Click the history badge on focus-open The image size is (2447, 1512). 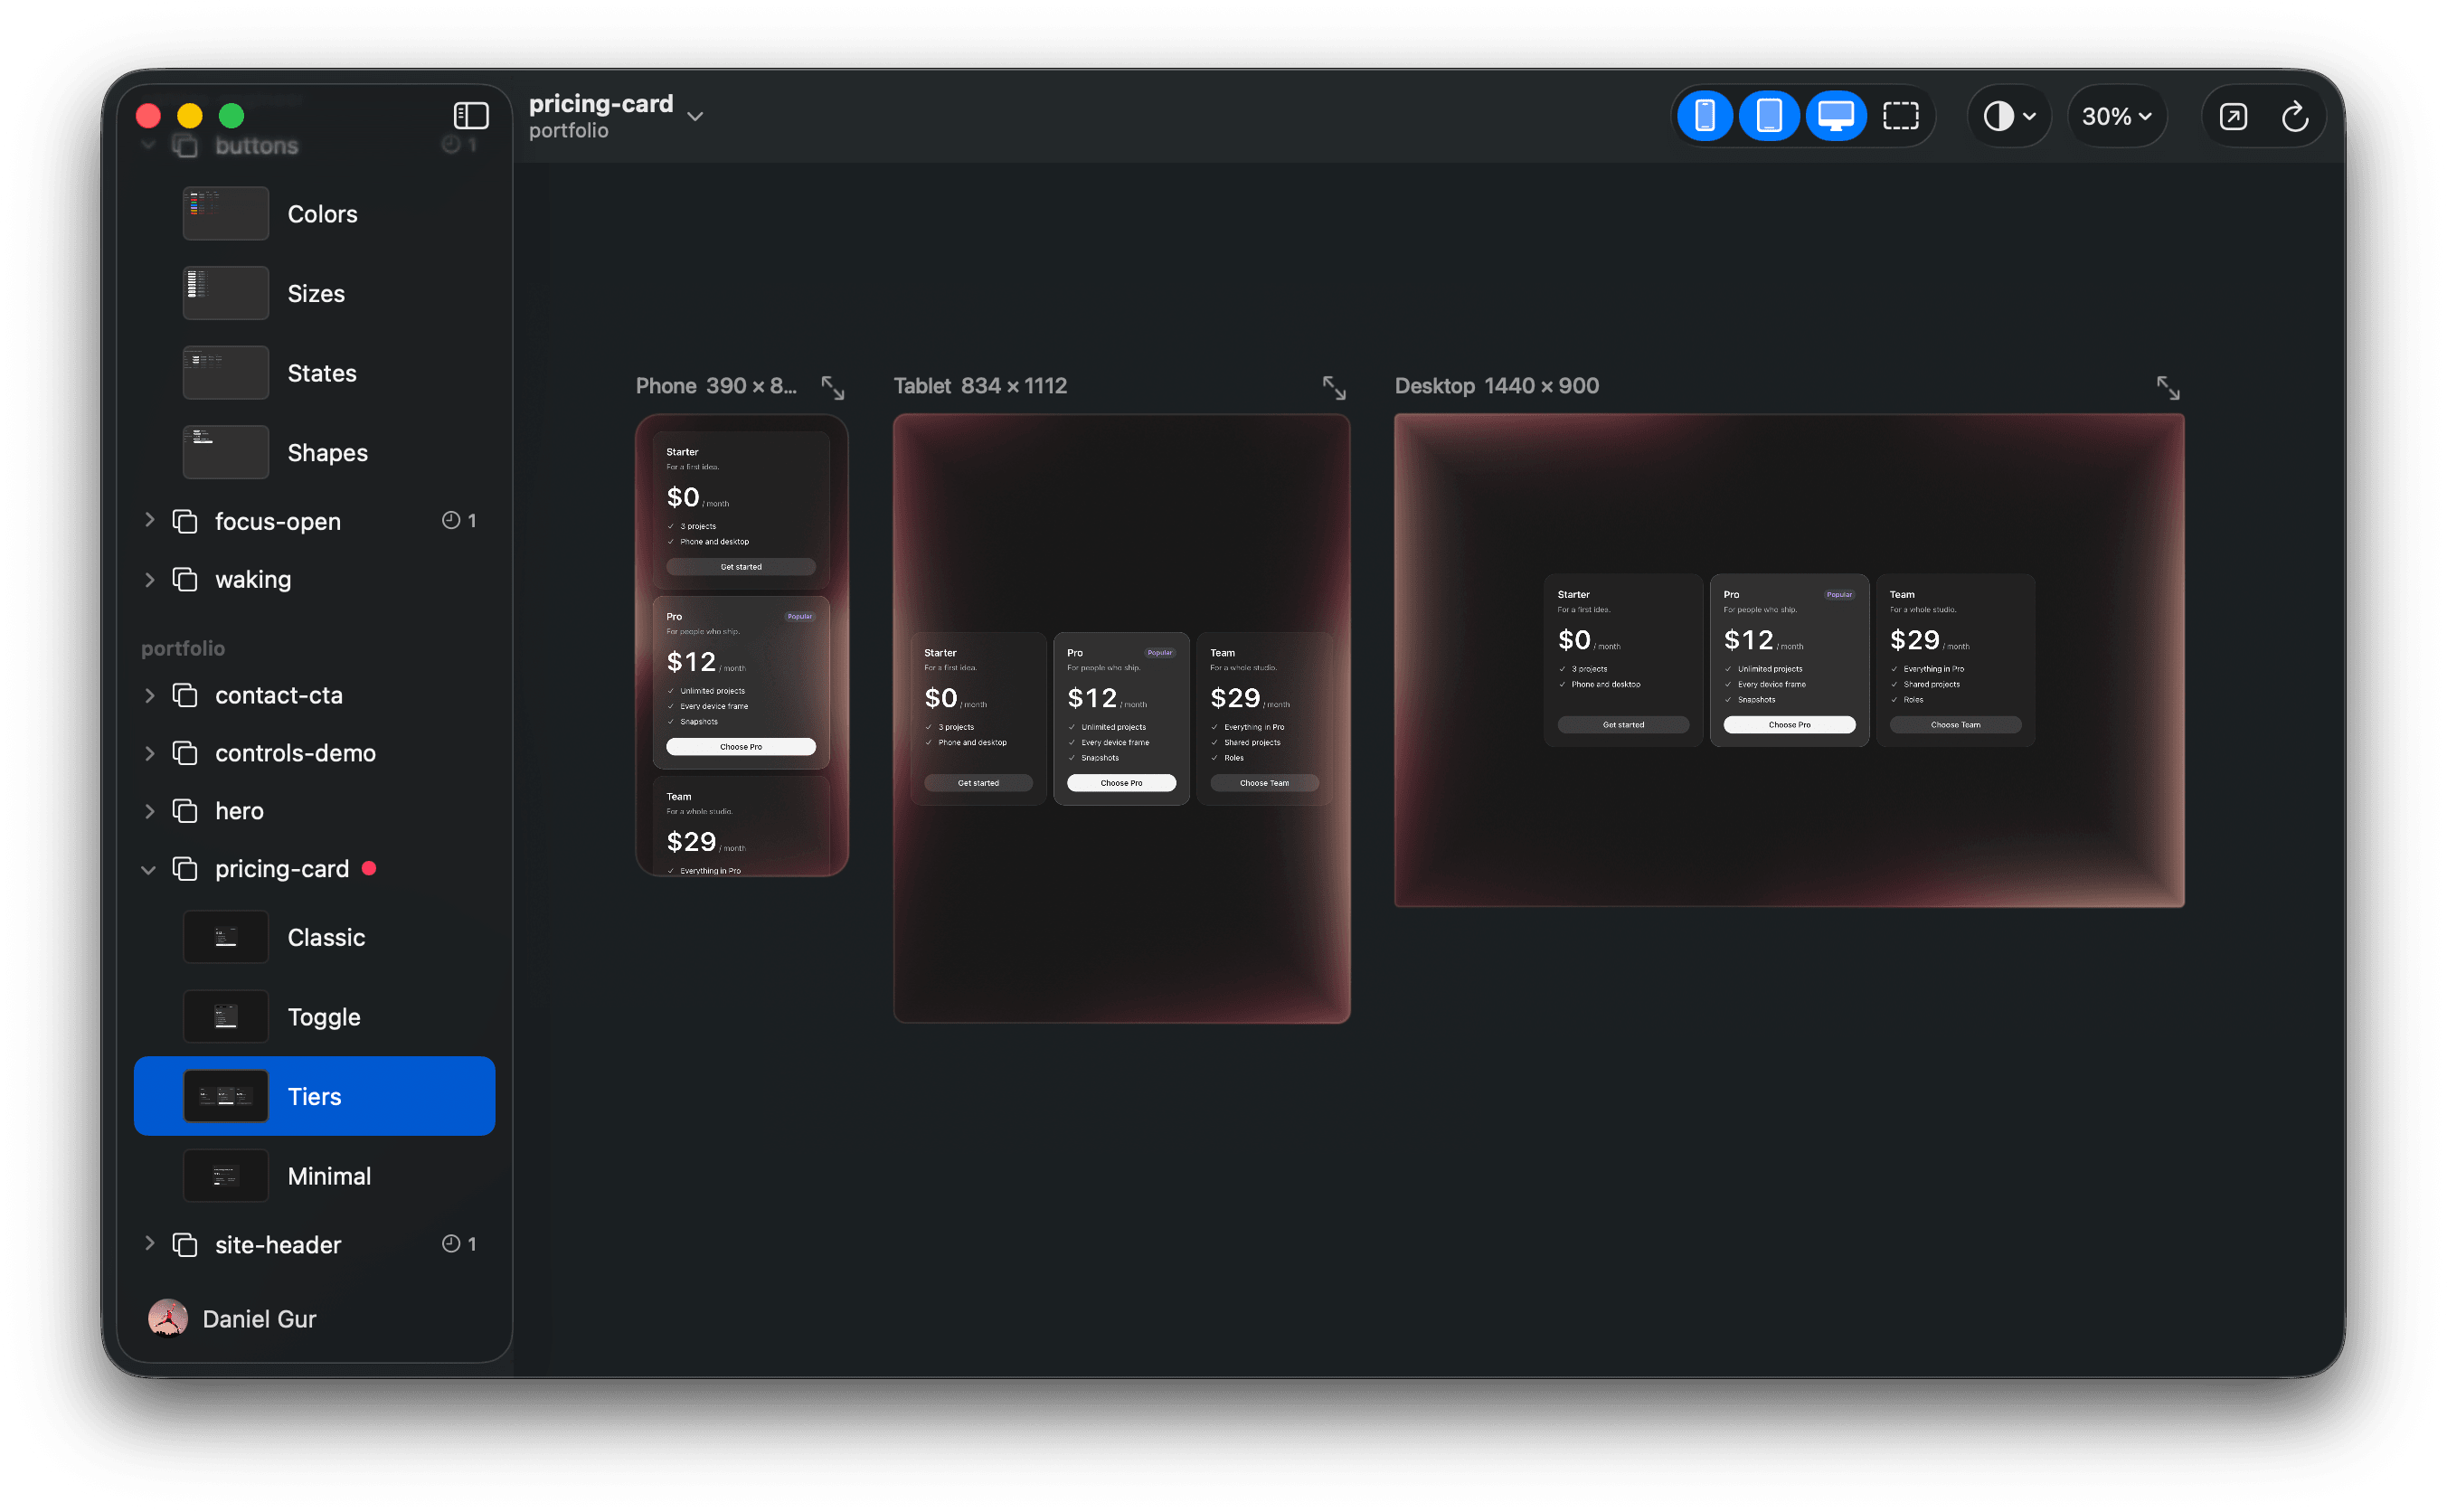tap(459, 520)
